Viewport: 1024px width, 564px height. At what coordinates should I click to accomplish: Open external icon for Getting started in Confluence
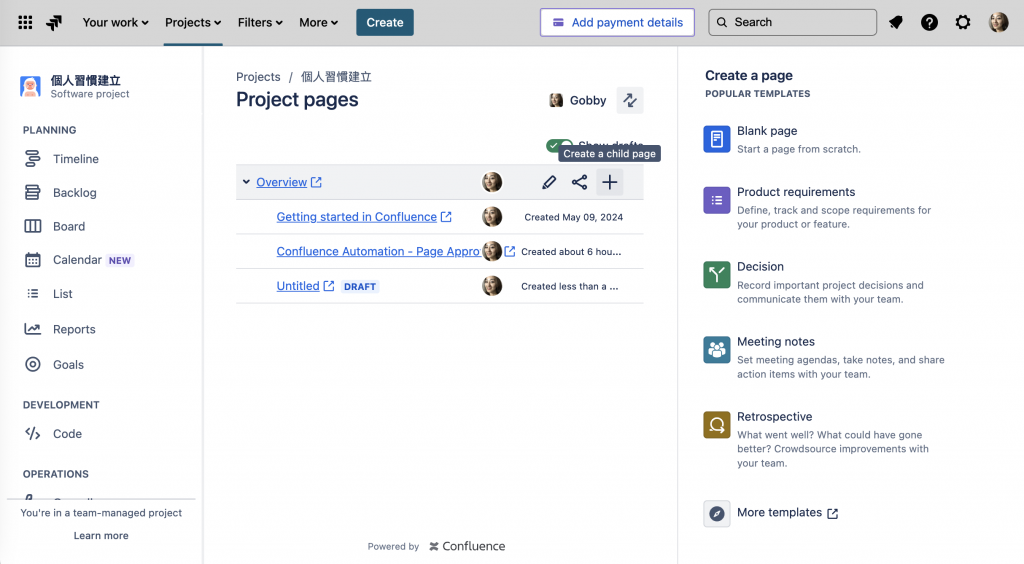446,217
